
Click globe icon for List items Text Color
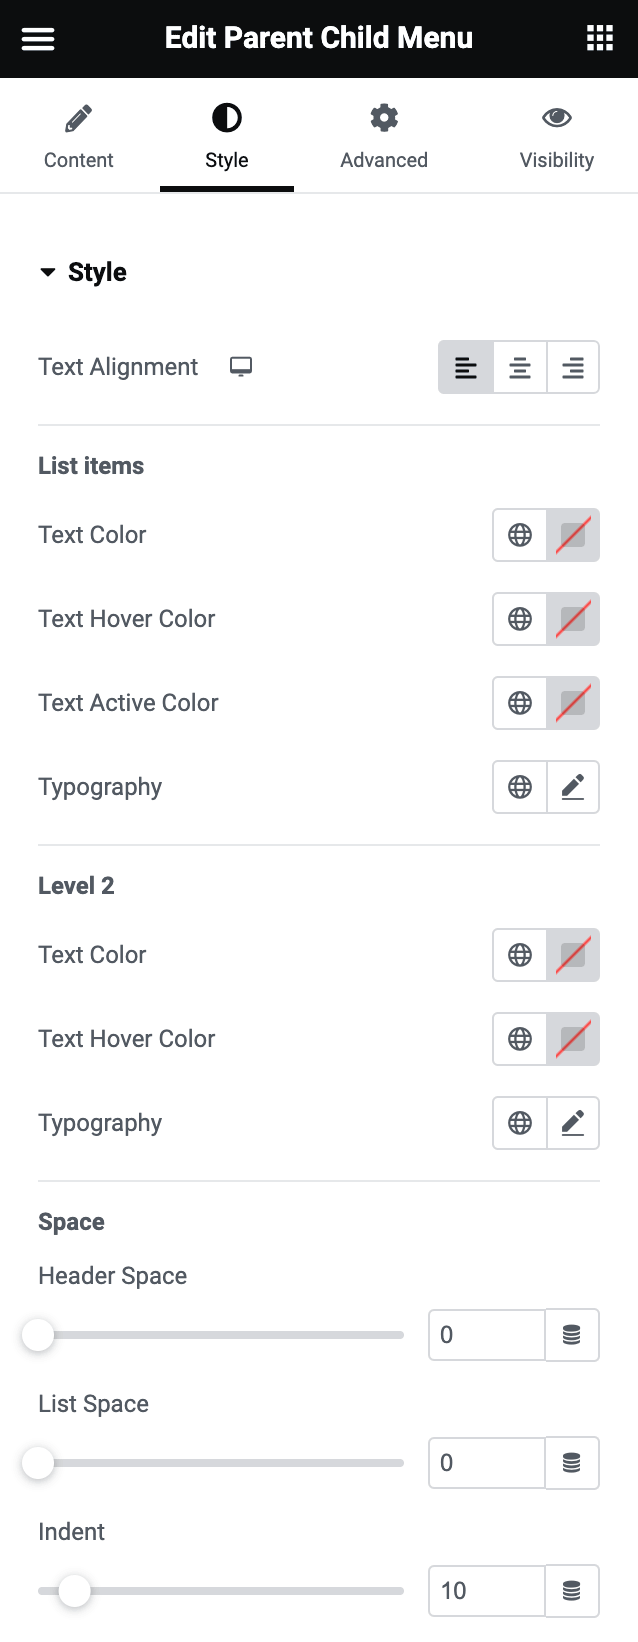point(520,535)
